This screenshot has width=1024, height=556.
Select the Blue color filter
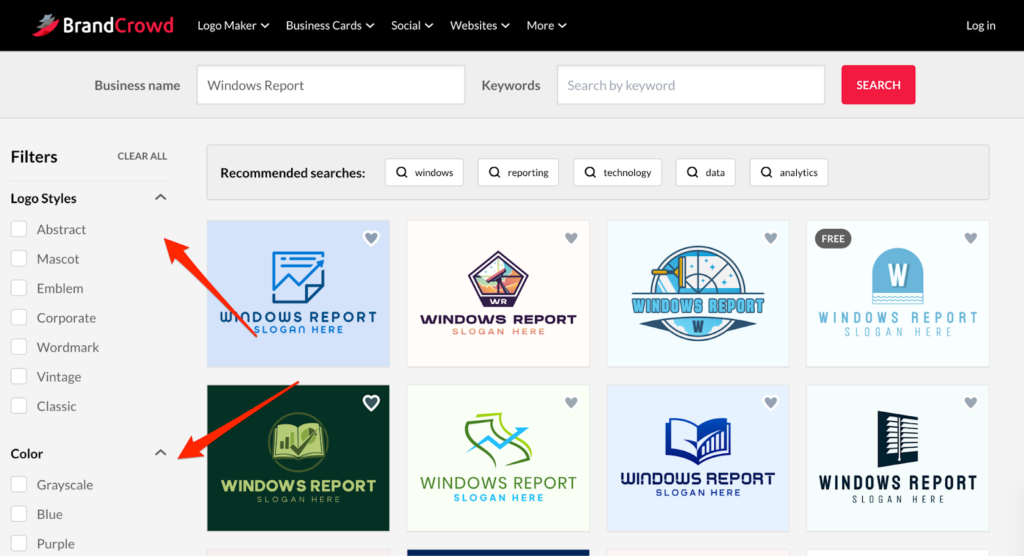pos(19,514)
